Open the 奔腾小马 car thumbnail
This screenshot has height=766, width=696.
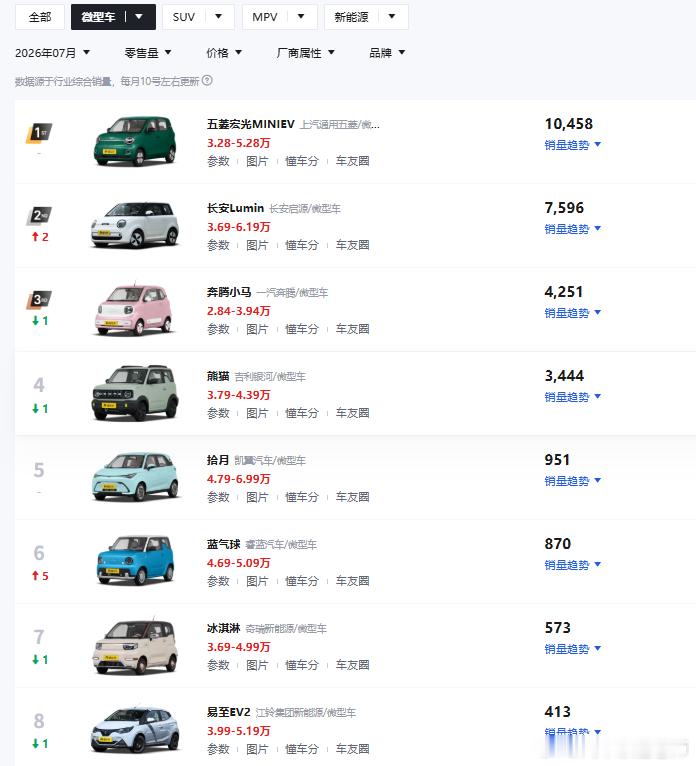point(134,309)
